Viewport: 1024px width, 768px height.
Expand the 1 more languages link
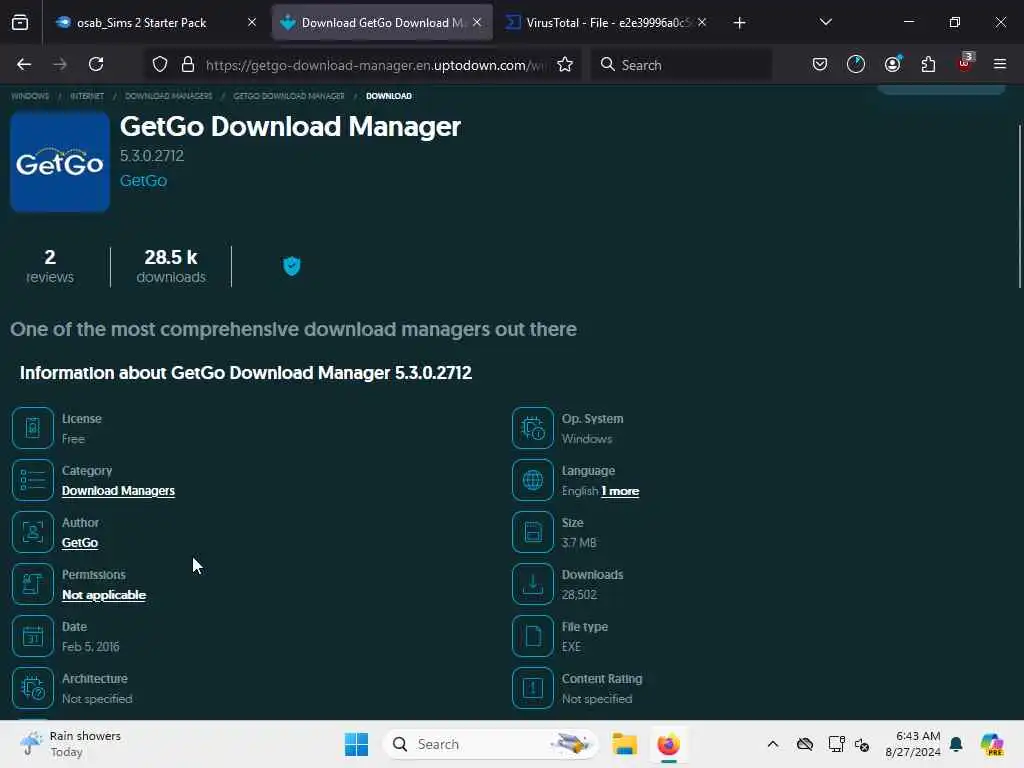620,491
